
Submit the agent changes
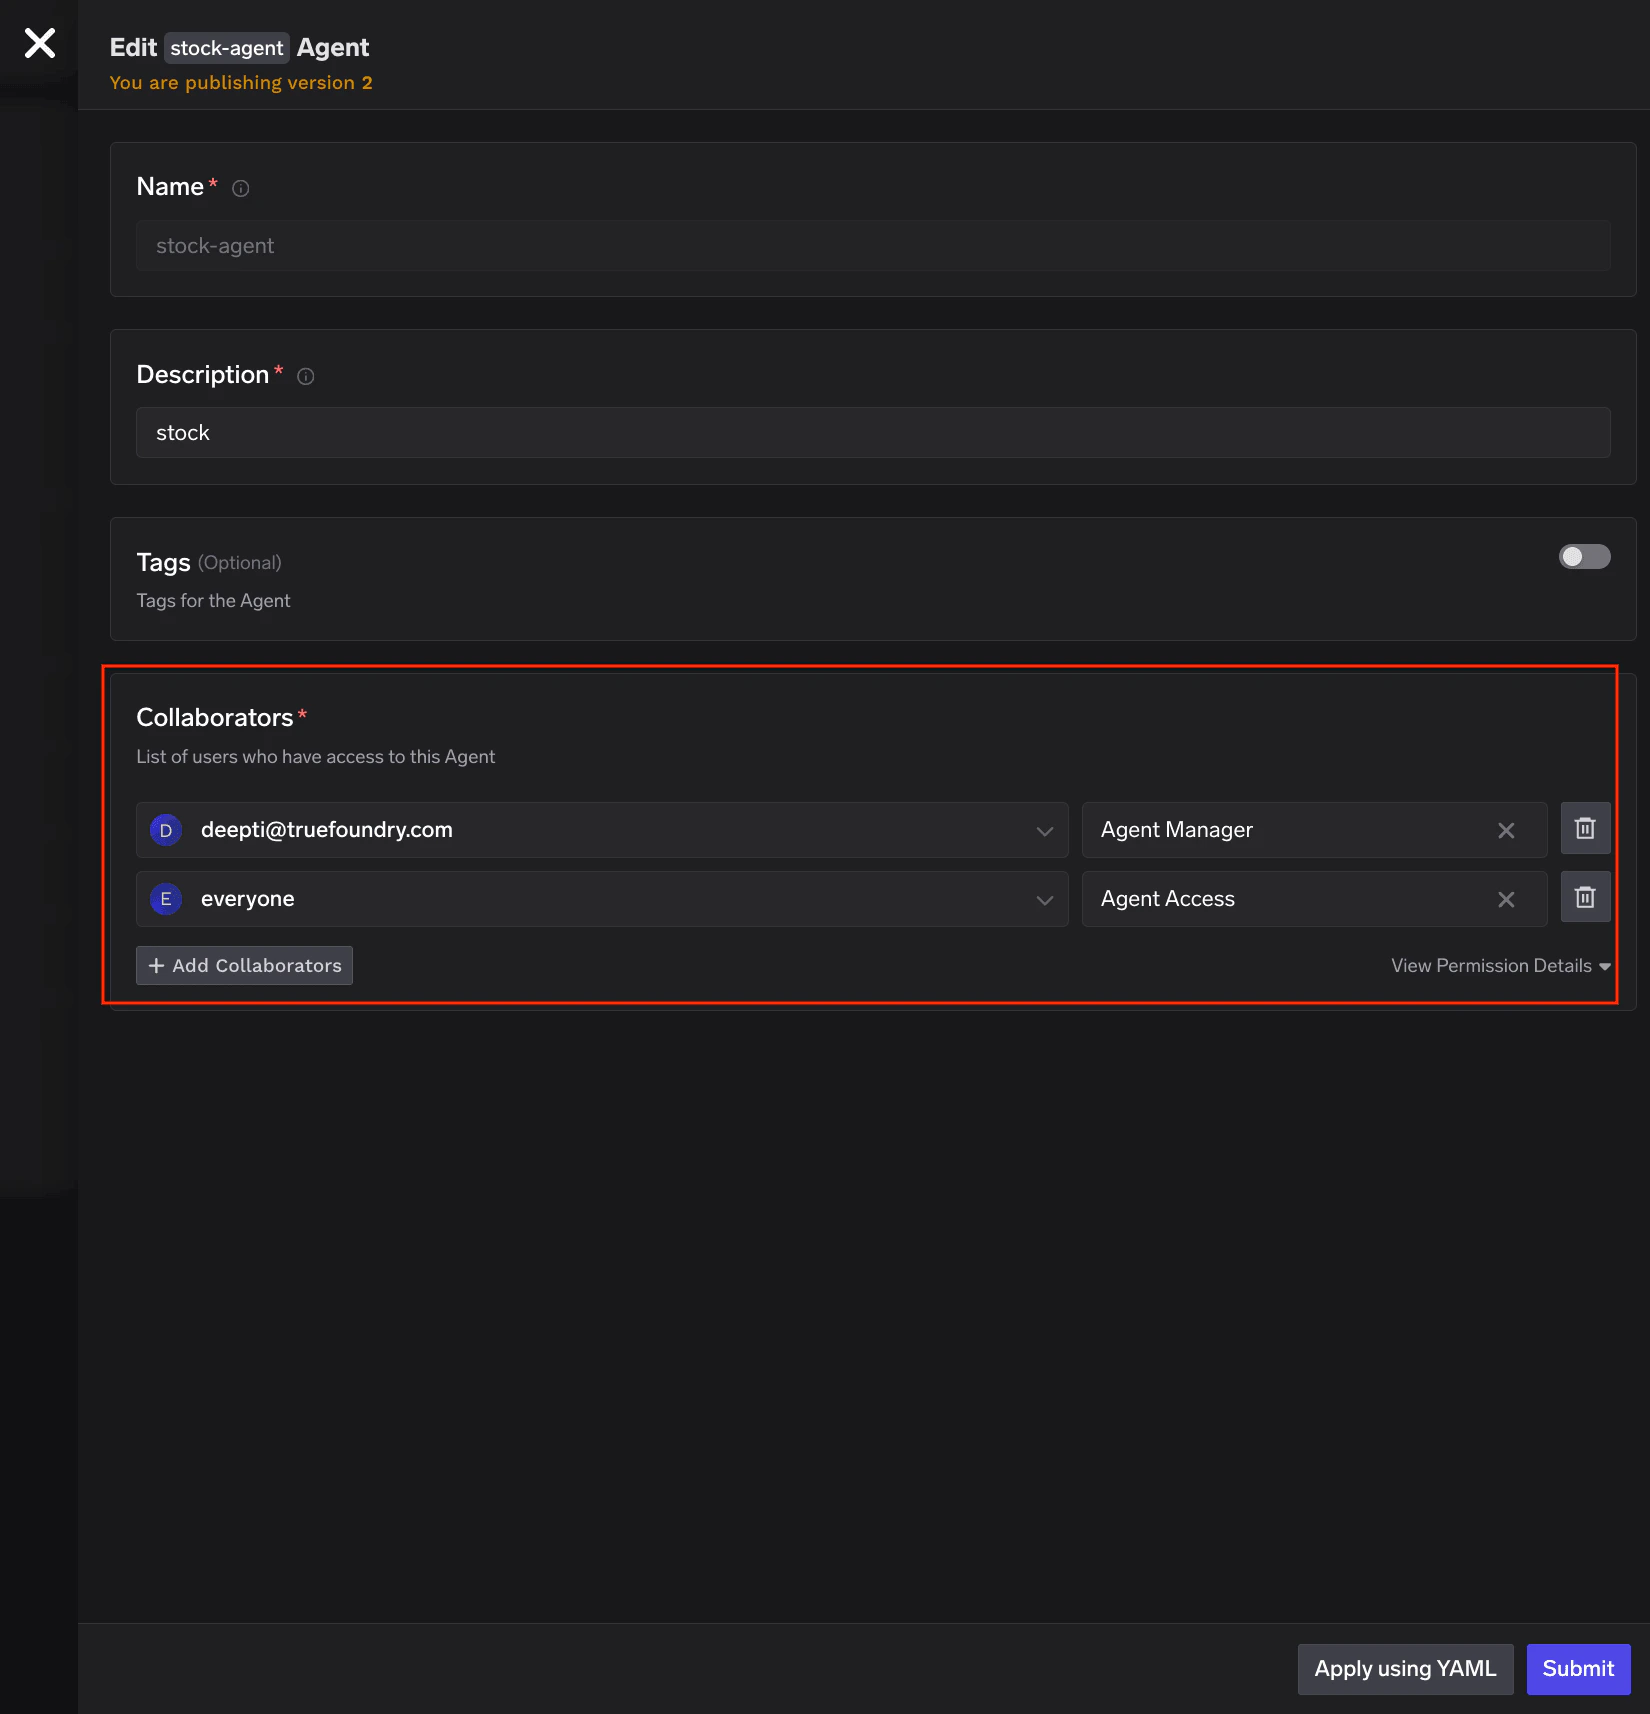[x=1578, y=1668]
